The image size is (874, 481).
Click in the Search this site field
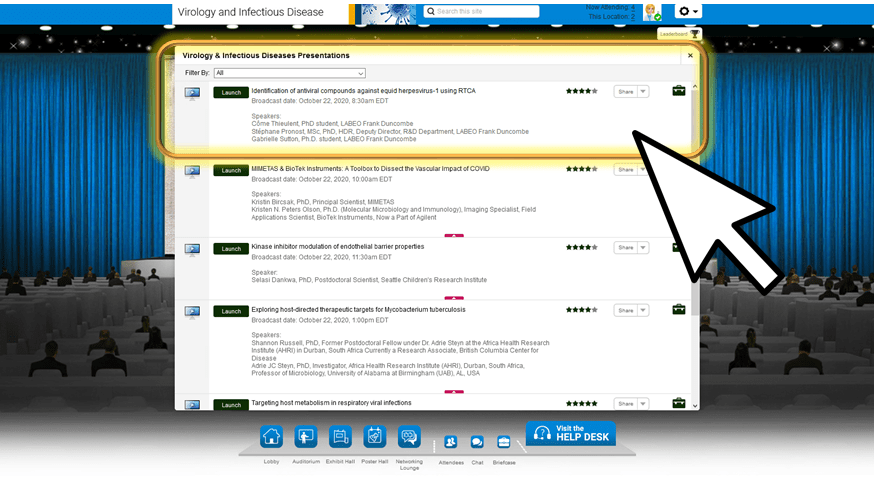point(482,11)
